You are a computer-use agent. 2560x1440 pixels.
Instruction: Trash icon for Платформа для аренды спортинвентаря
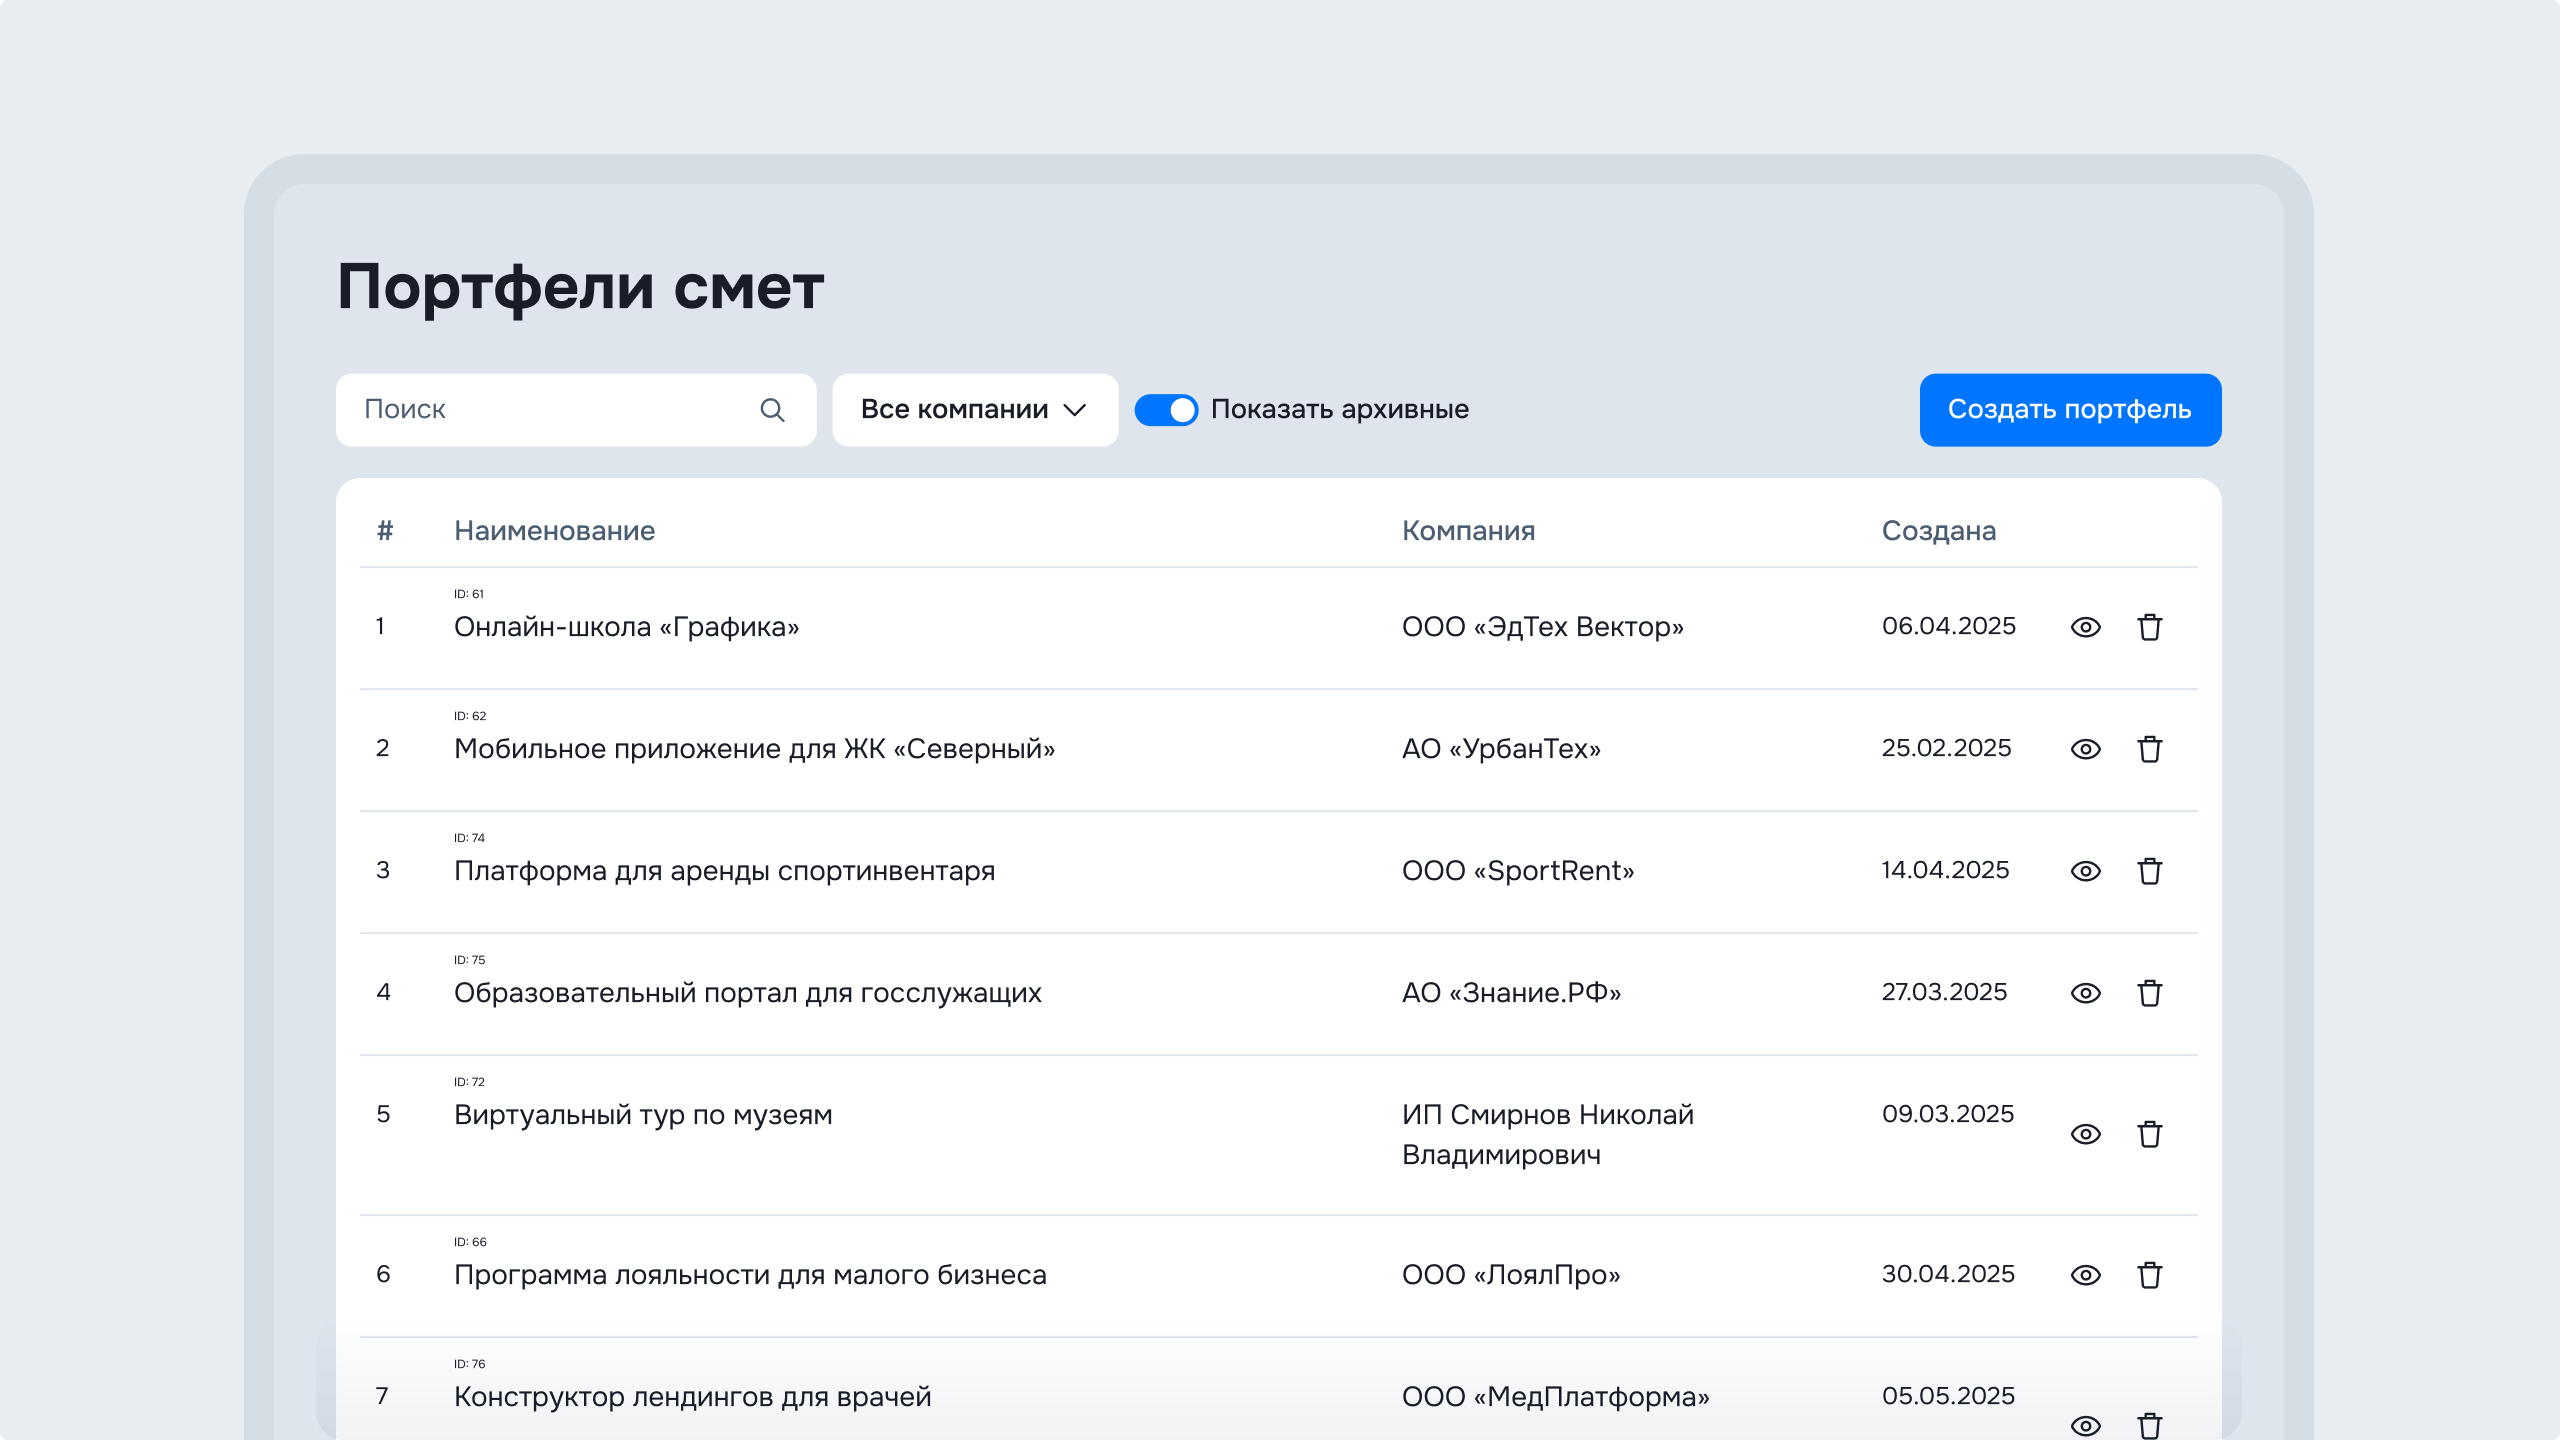pos(2150,871)
